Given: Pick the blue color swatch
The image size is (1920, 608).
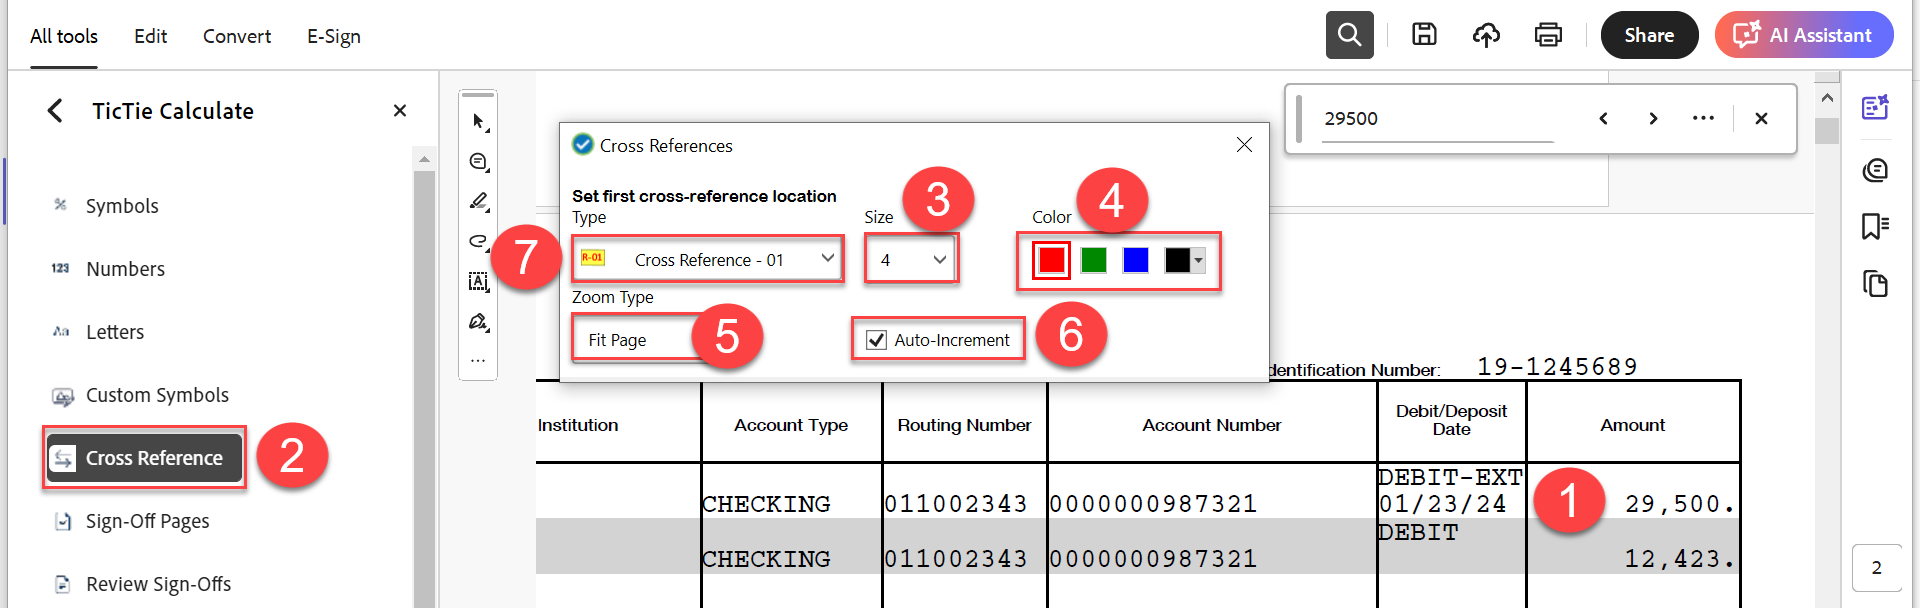Looking at the screenshot, I should pyautogui.click(x=1136, y=260).
